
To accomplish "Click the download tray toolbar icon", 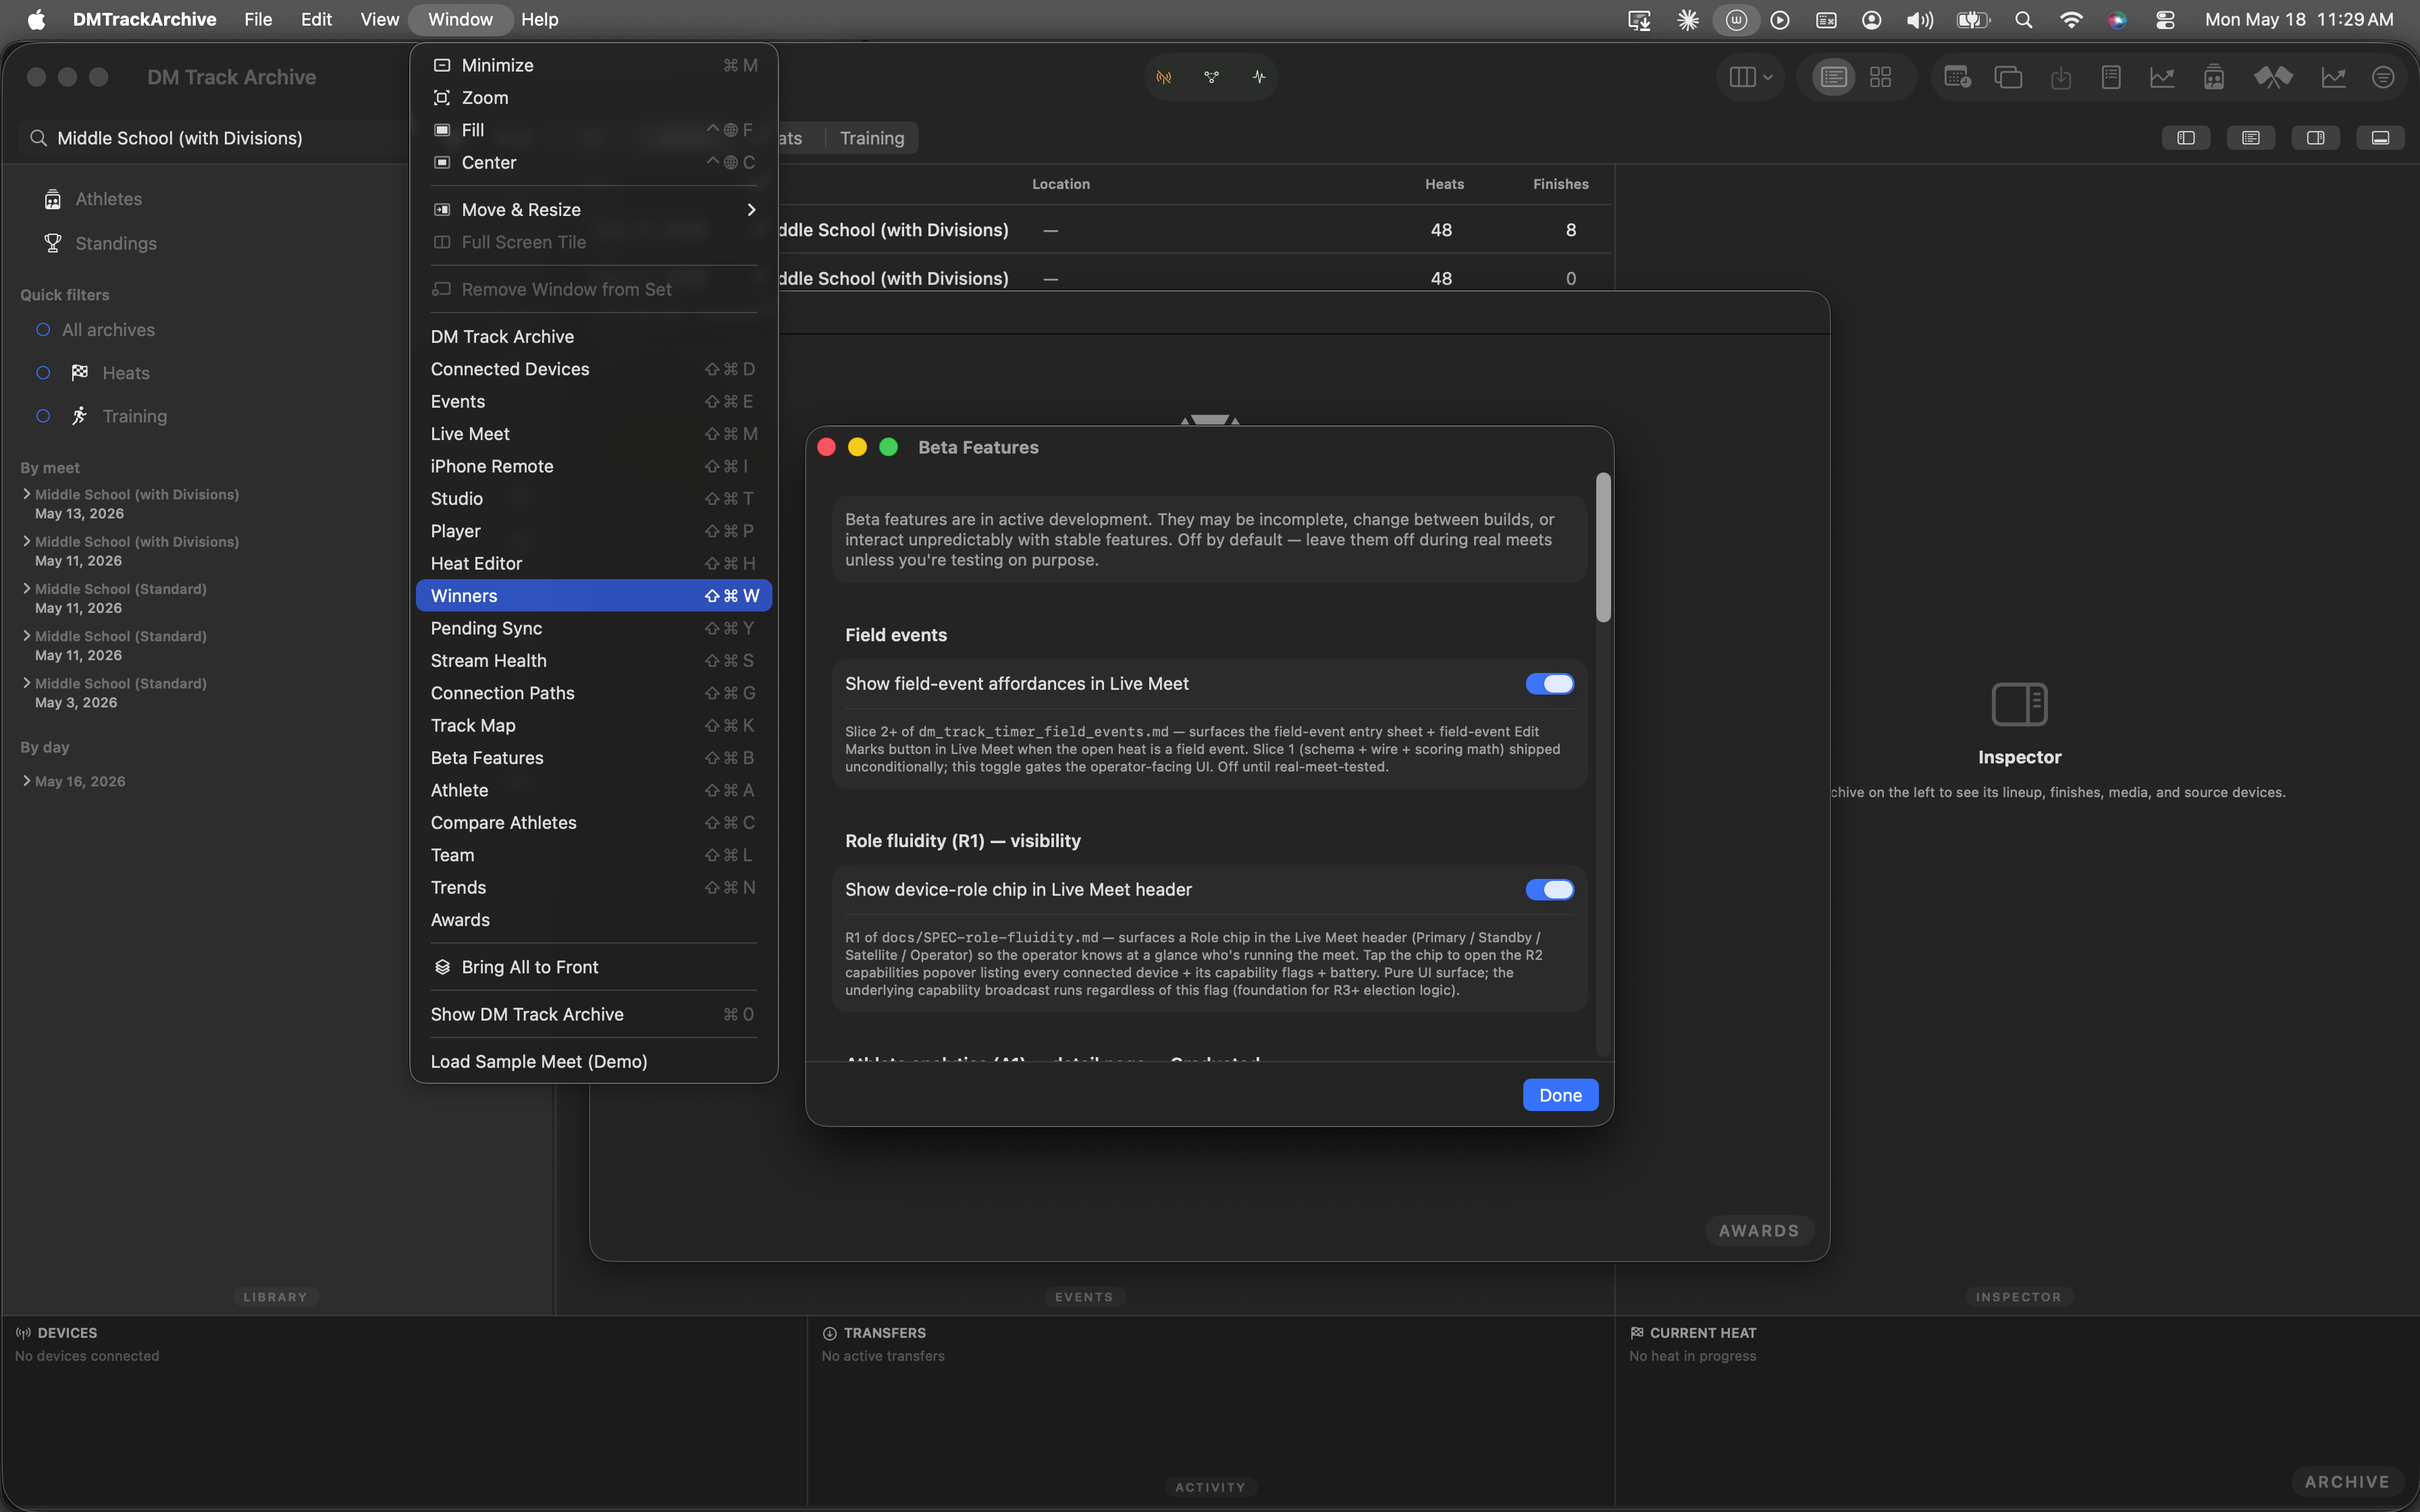I will [2060, 77].
